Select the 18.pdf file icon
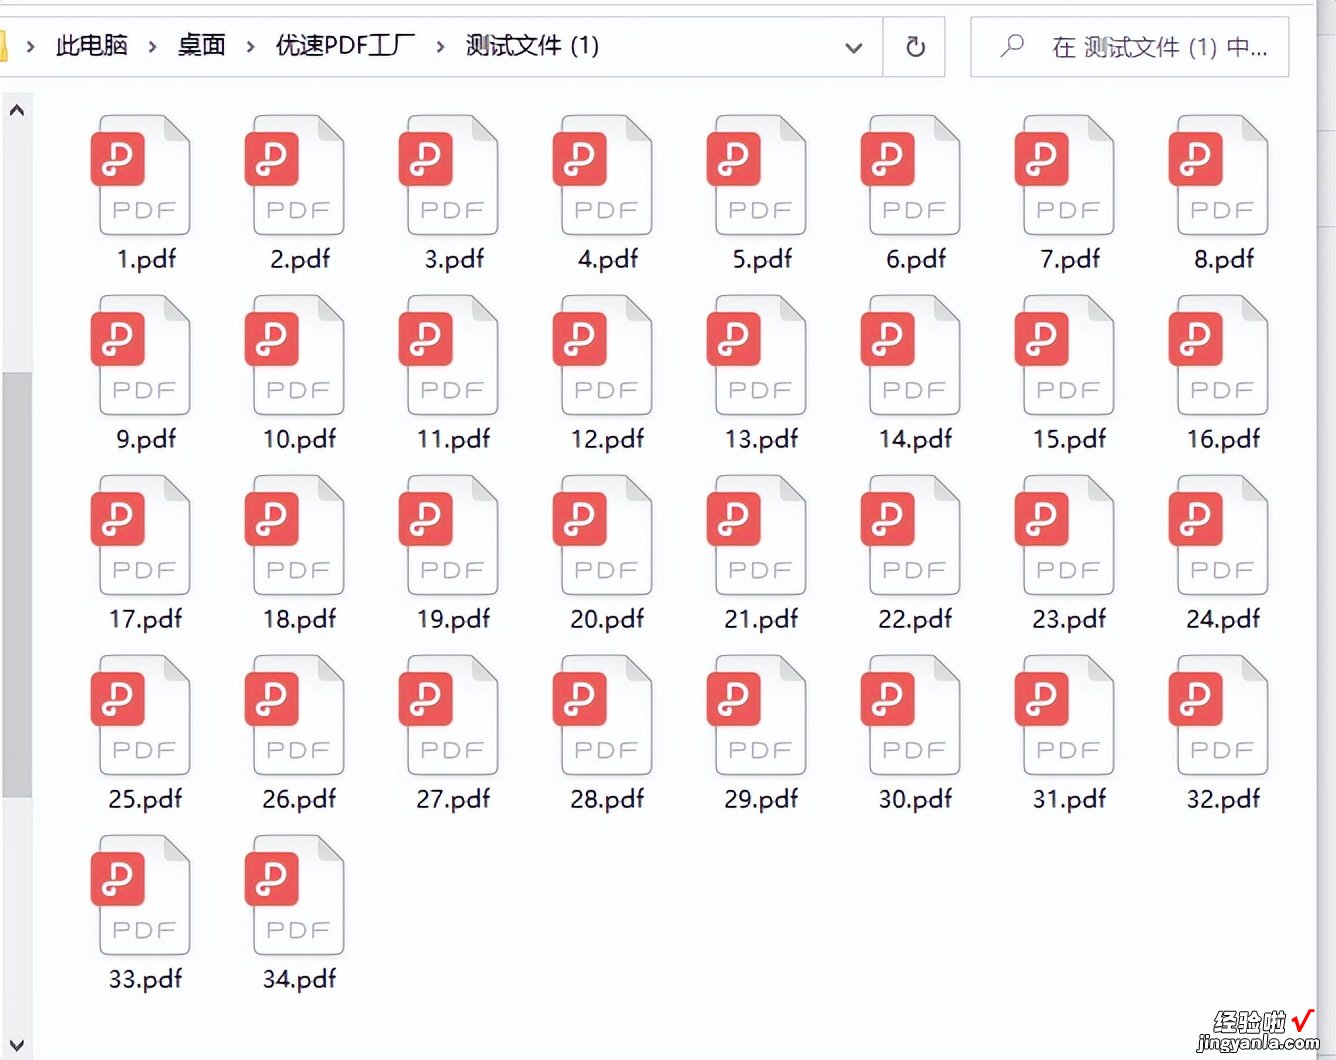The image size is (1336, 1060). click(295, 535)
